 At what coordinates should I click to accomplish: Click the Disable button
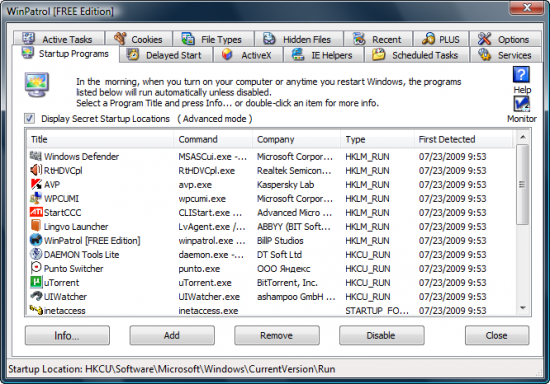tap(382, 335)
